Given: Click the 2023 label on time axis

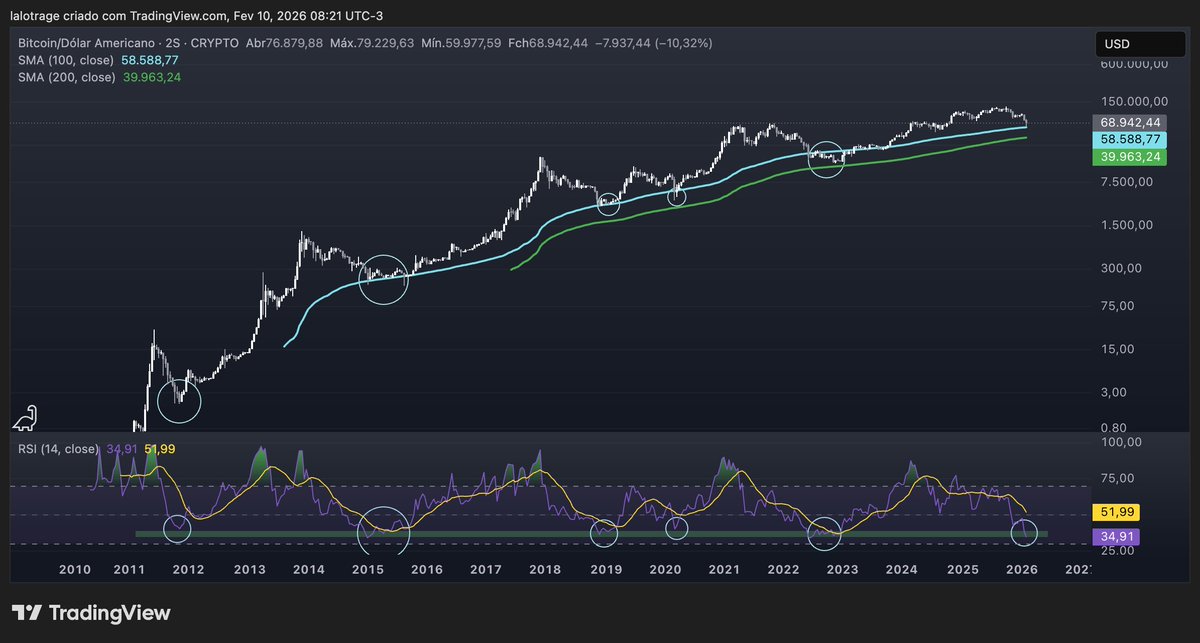Looking at the screenshot, I should click(842, 569).
